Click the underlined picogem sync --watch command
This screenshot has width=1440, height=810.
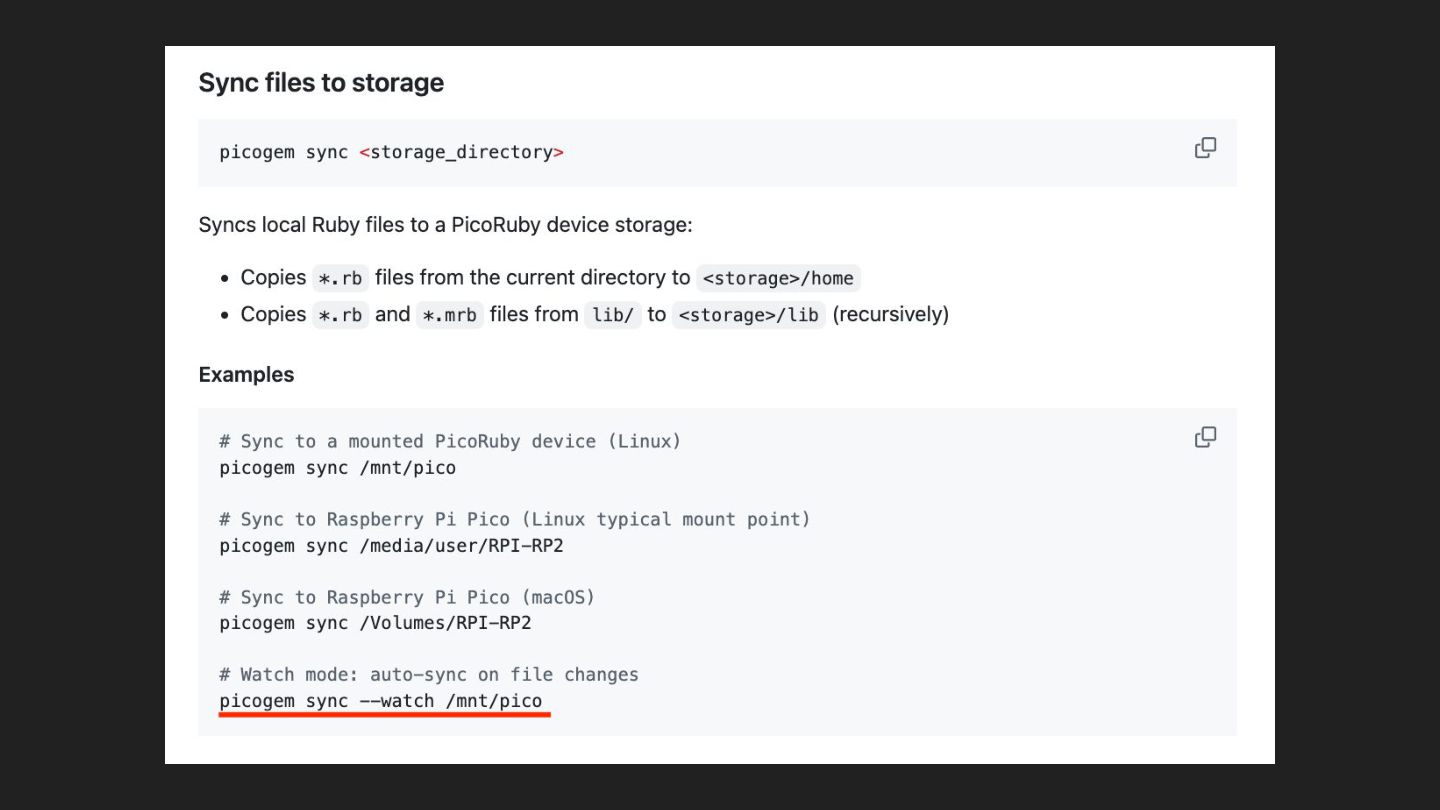pos(380,701)
